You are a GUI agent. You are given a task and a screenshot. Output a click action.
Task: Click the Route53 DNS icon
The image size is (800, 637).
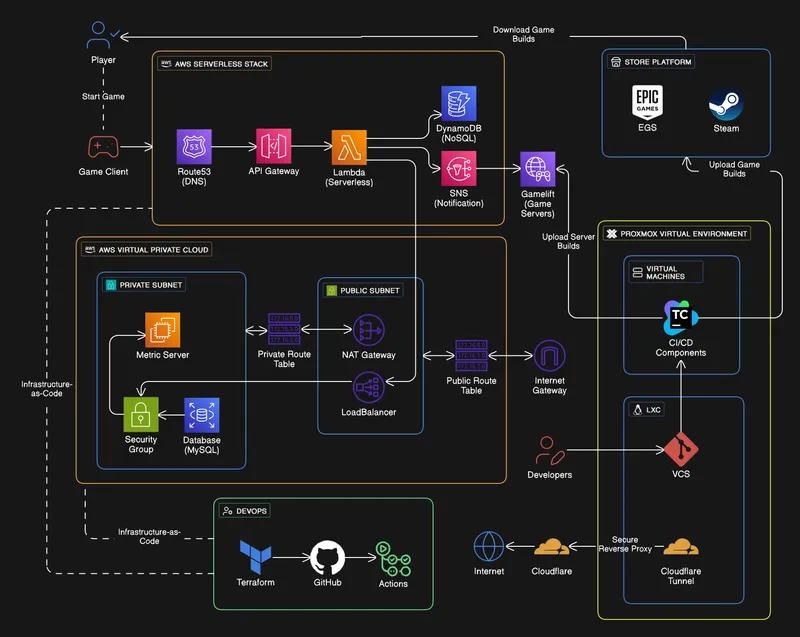click(x=194, y=147)
